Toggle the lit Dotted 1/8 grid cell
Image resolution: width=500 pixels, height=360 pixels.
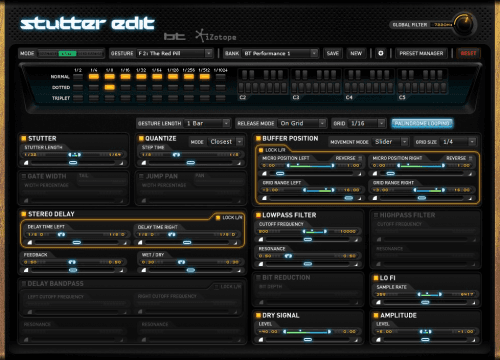click(110, 87)
